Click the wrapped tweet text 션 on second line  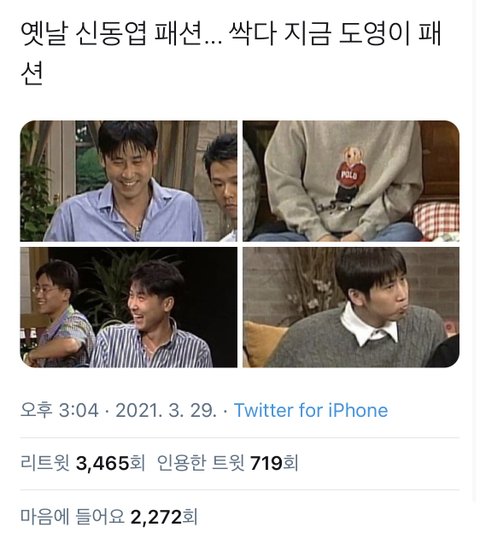(x=32, y=74)
